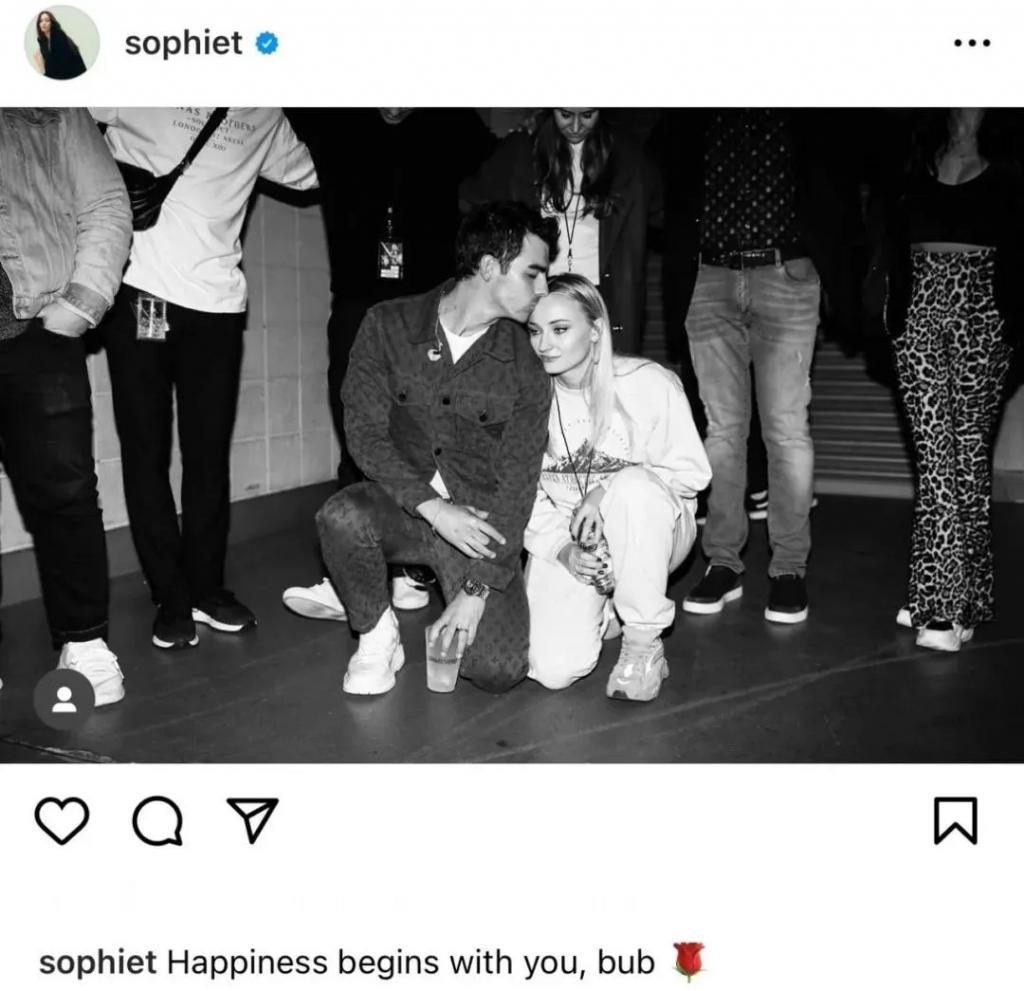Open the three-dot more options menu
The width and height of the screenshot is (1024, 991).
[972, 43]
